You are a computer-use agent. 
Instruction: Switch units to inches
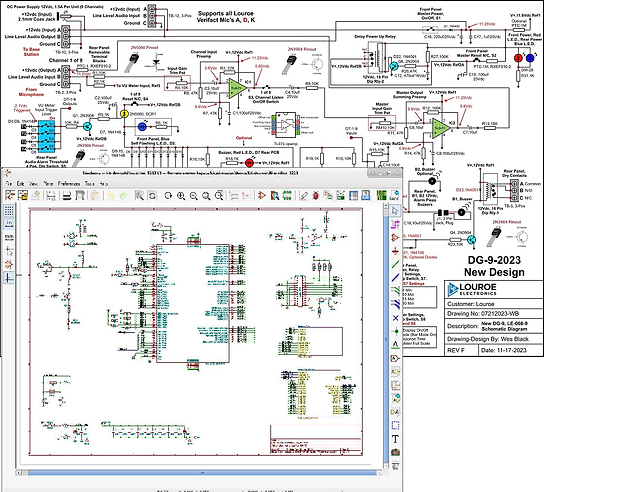tap(9, 223)
